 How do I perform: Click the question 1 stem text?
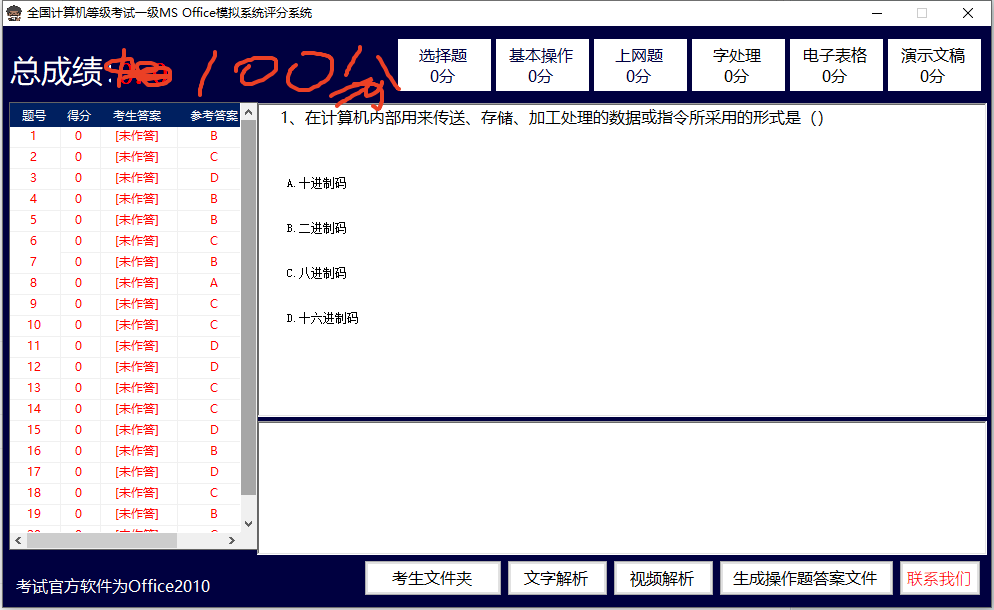552,118
